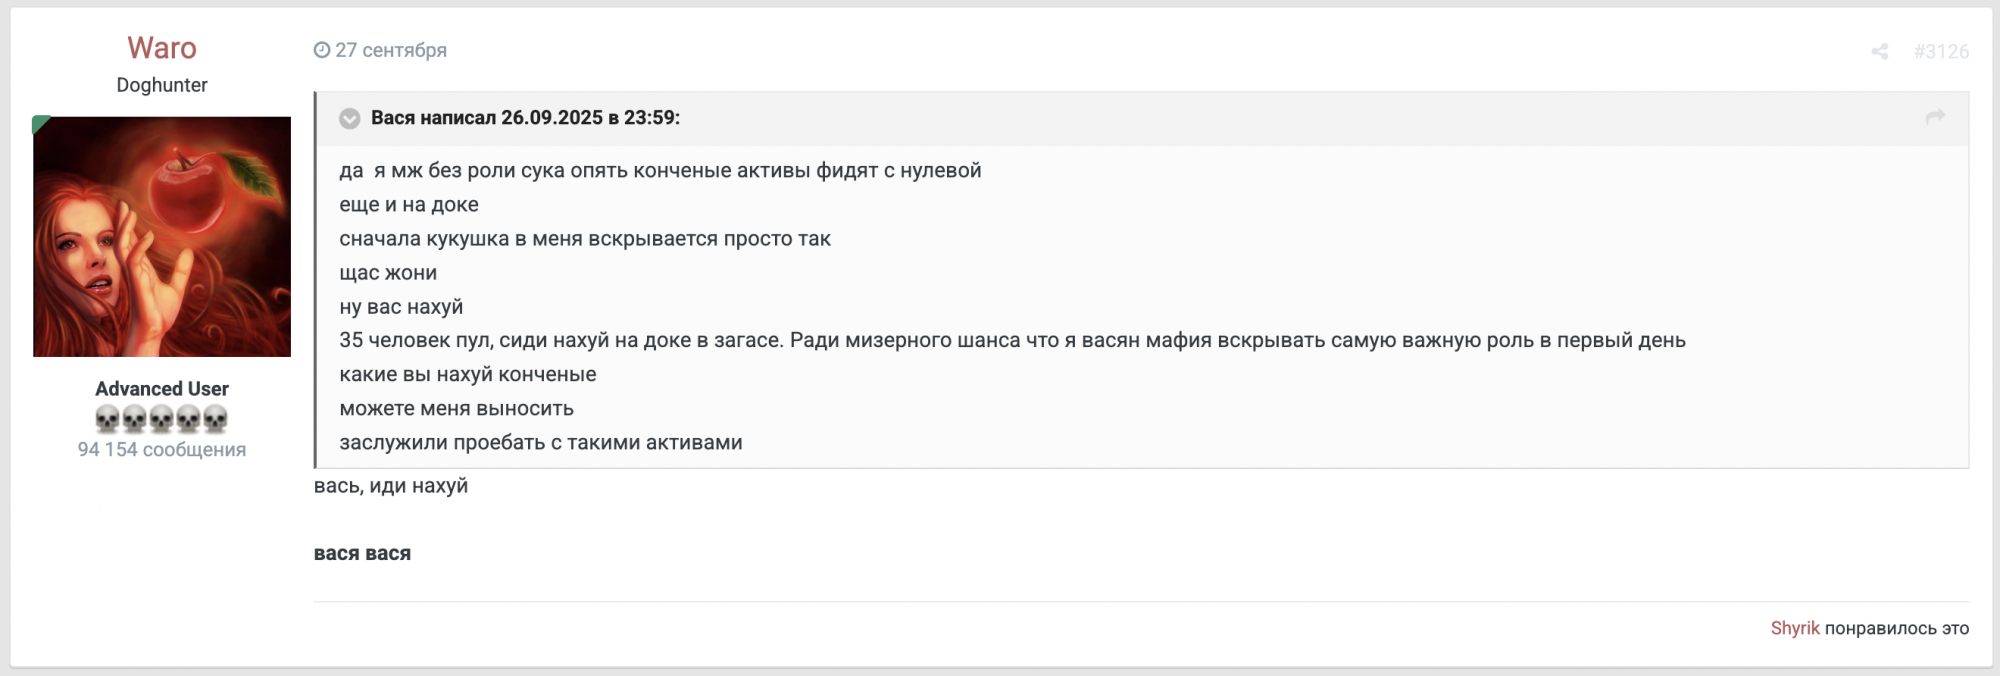Click the clock icon beside post date

[x=322, y=50]
